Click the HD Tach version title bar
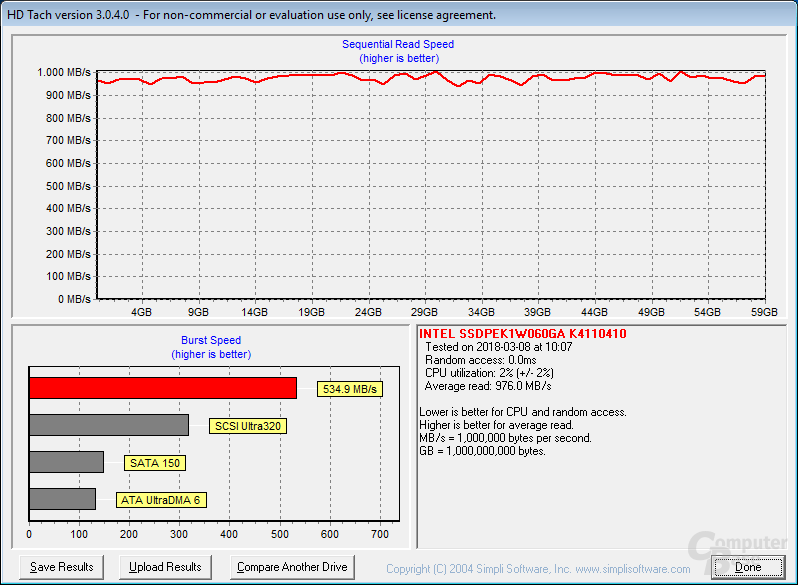 click(x=399, y=15)
